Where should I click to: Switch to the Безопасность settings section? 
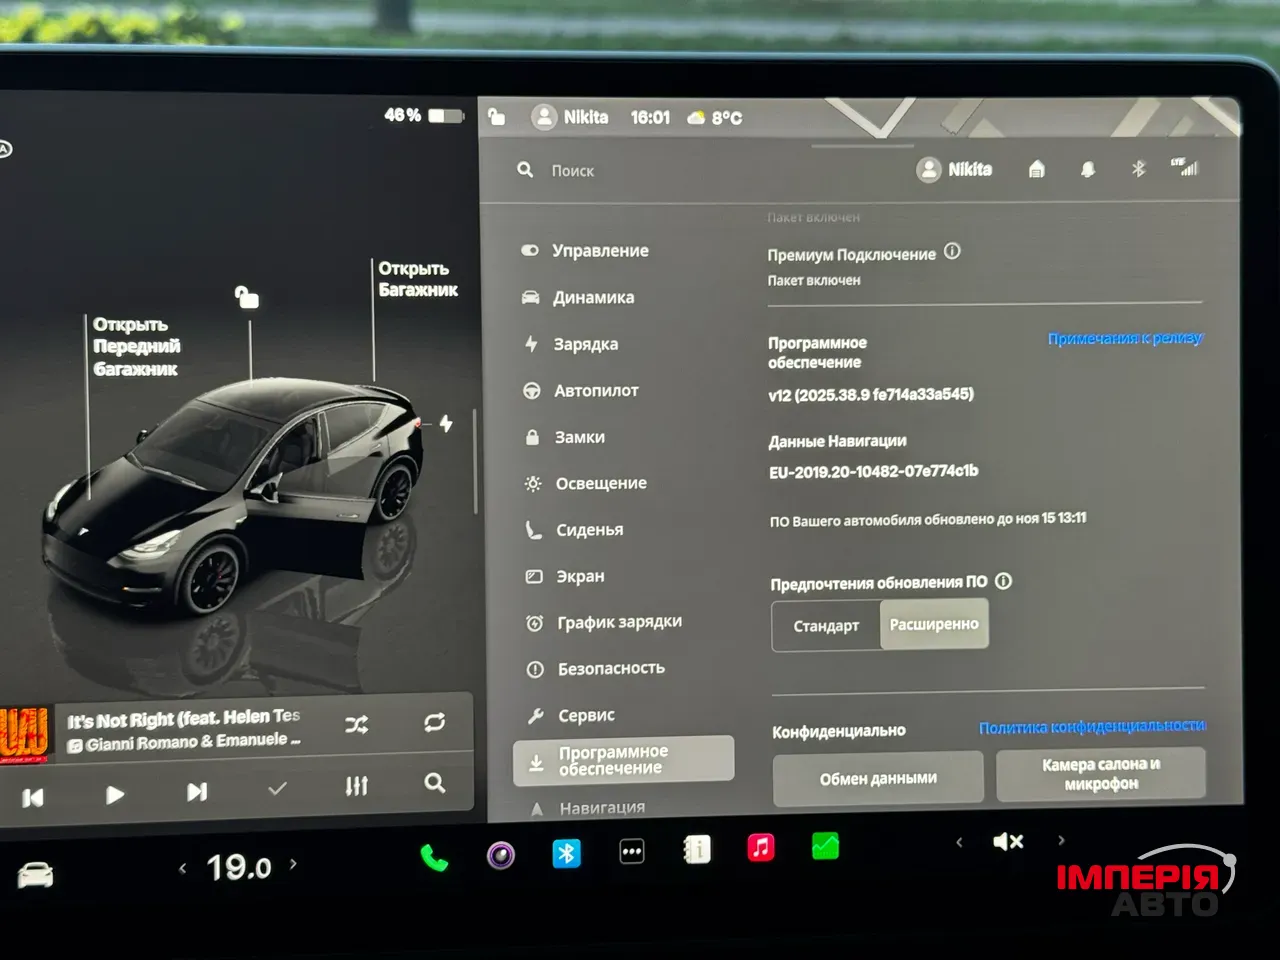[x=611, y=668]
